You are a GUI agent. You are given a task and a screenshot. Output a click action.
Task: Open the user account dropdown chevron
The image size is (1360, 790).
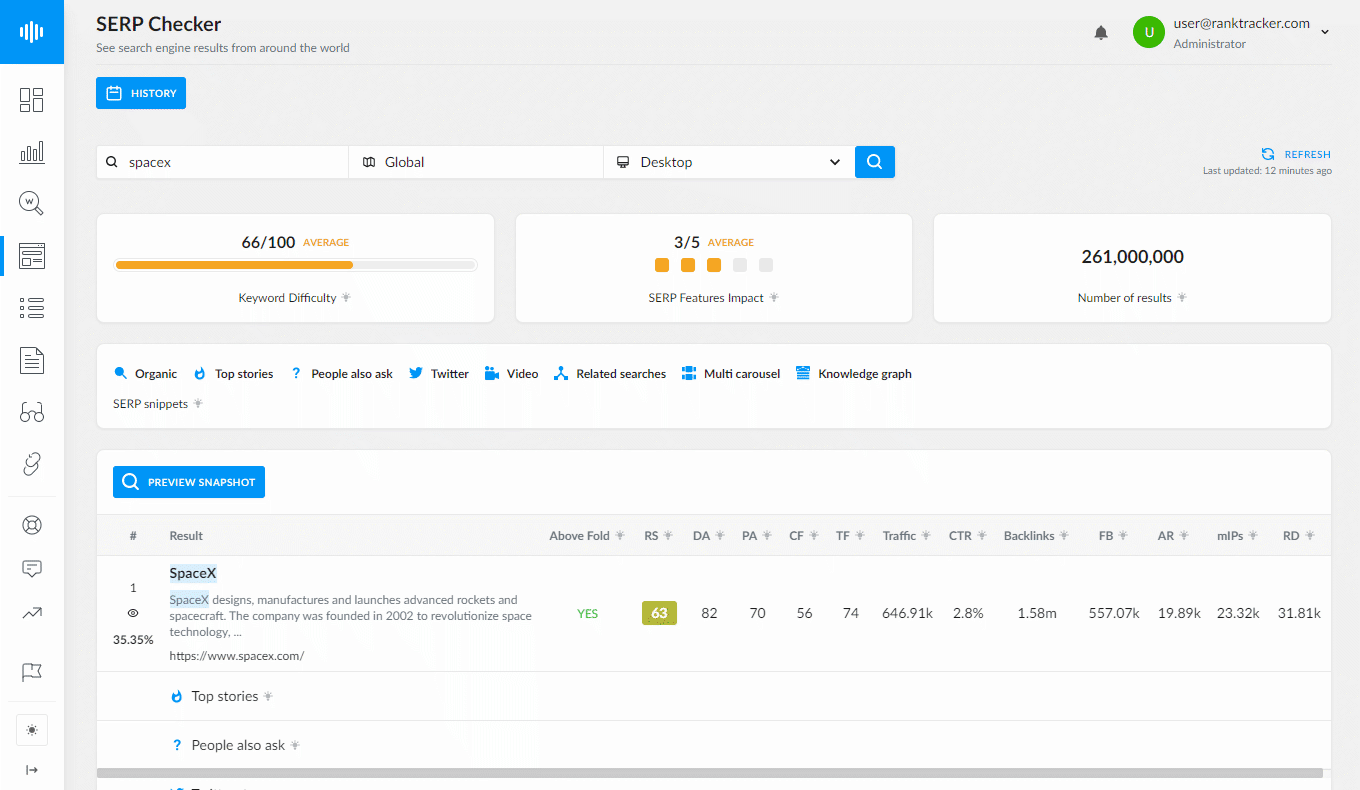point(1325,32)
